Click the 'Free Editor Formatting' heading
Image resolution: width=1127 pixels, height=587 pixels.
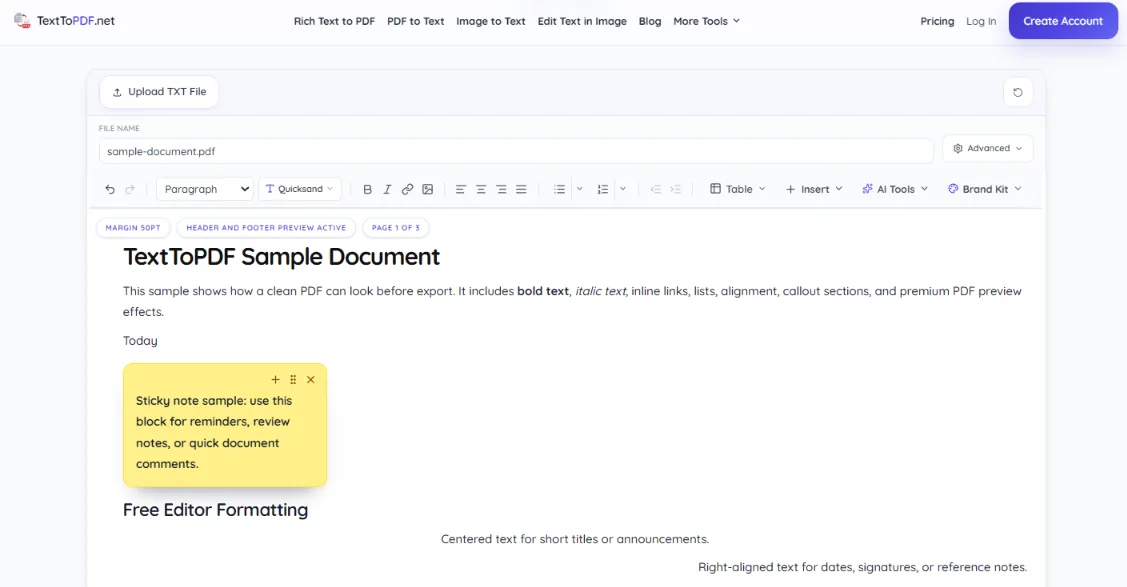point(215,509)
